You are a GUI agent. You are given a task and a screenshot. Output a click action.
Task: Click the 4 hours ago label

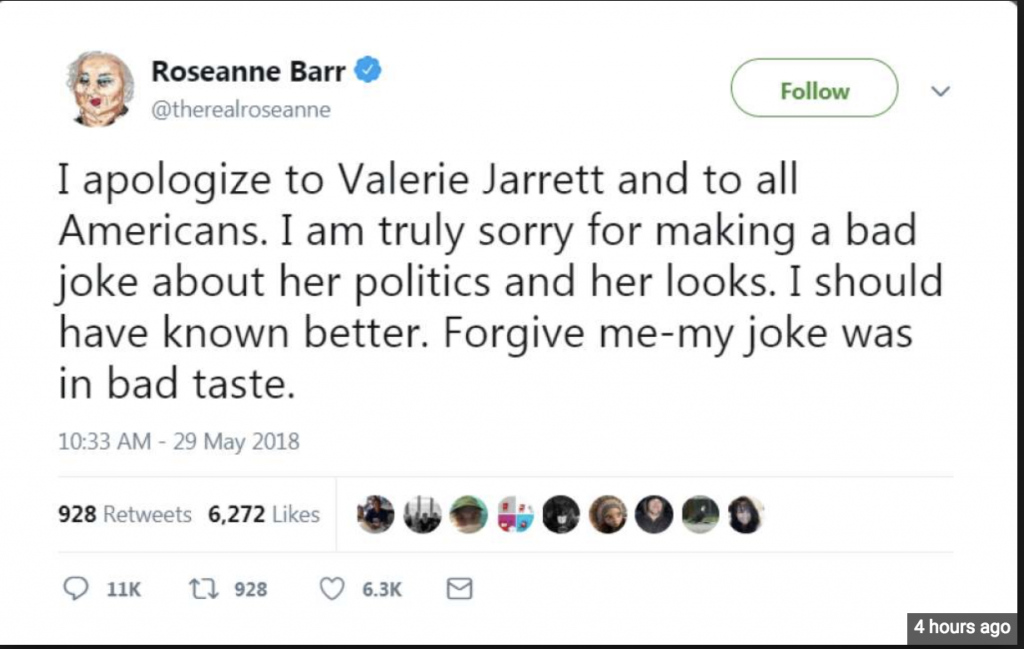point(960,628)
